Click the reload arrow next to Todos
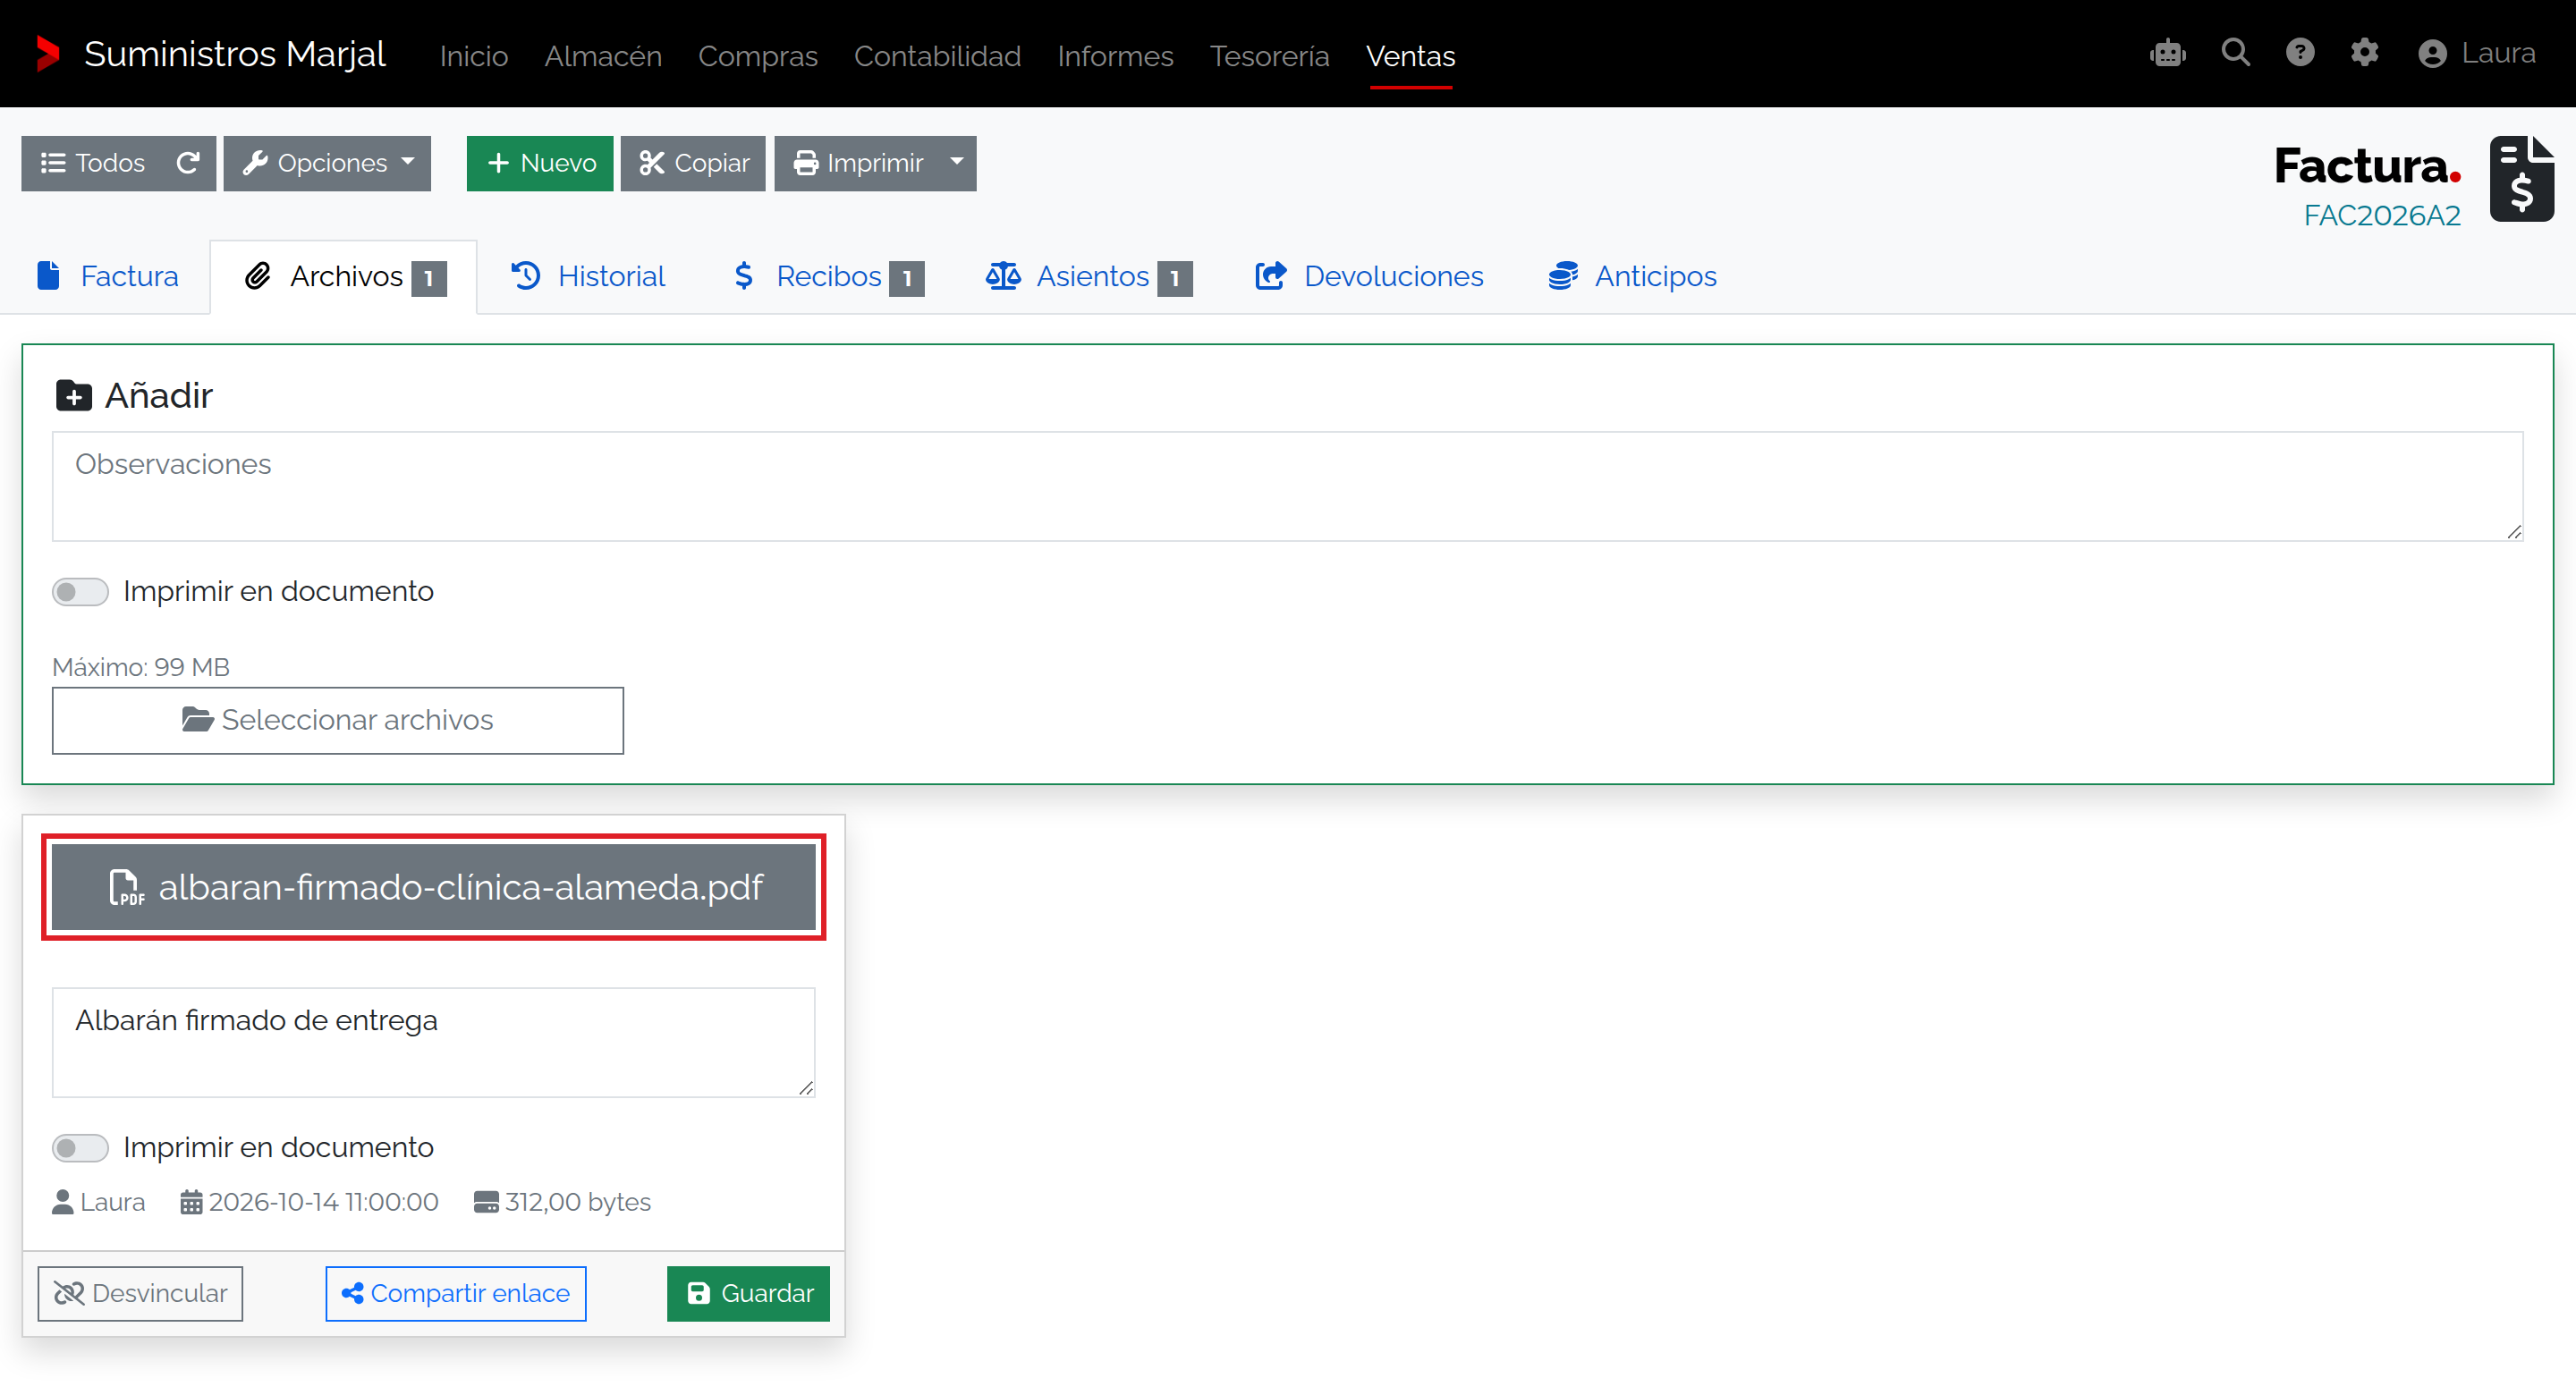The width and height of the screenshot is (2576, 1395). pos(188,163)
